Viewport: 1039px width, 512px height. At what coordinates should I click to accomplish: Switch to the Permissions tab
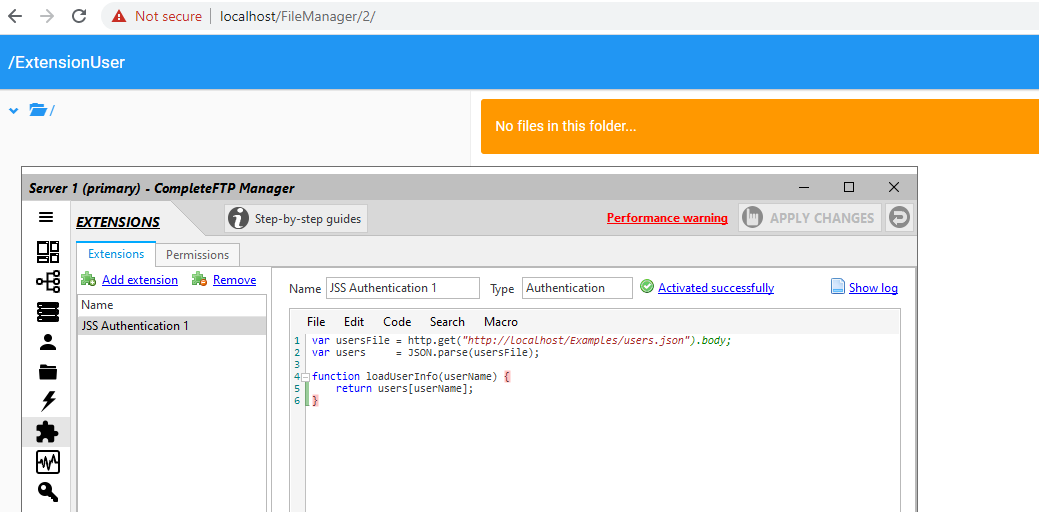[x=197, y=255]
